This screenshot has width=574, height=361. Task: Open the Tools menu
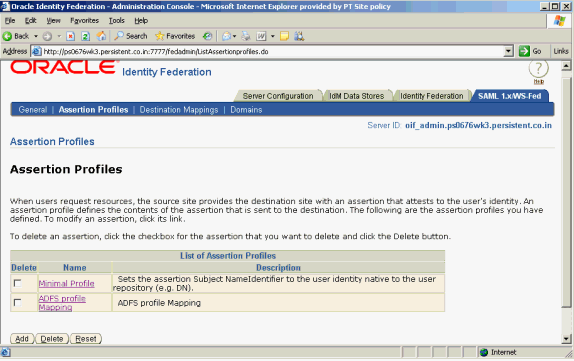pos(116,21)
